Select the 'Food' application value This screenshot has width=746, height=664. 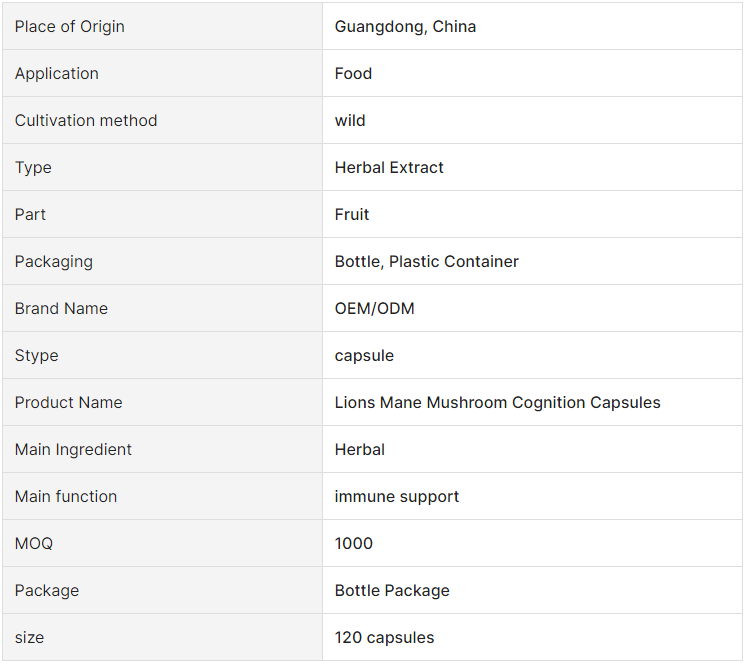pos(353,74)
